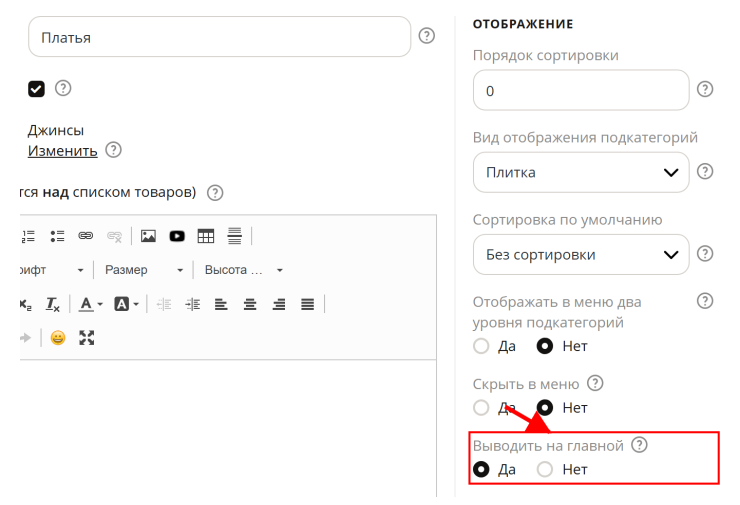Open the Плитка subcategory view dropdown
Image resolution: width=740 pixels, height=505 pixels.
[x=581, y=172]
